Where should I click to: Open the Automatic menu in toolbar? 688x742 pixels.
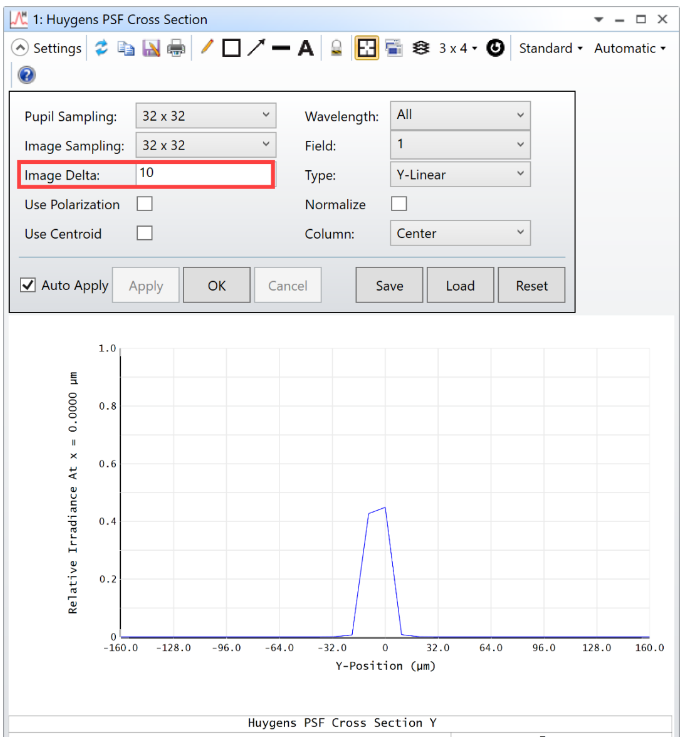point(629,48)
